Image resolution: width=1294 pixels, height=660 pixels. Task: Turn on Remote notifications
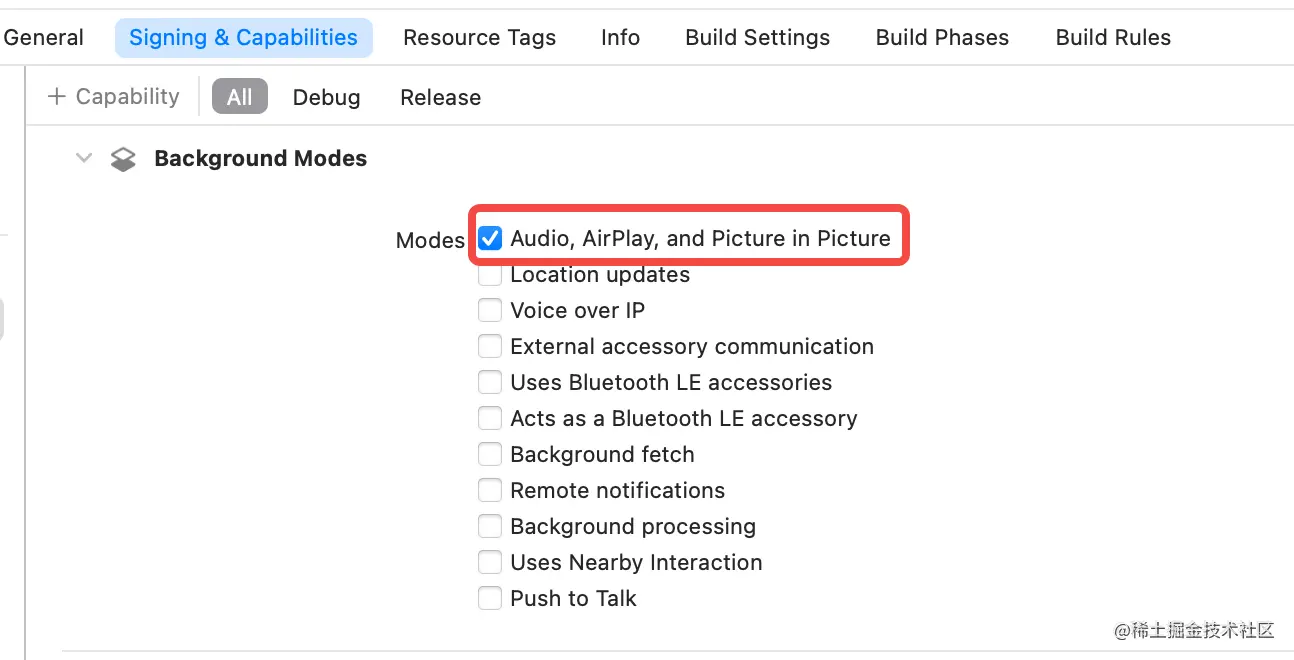coord(490,490)
